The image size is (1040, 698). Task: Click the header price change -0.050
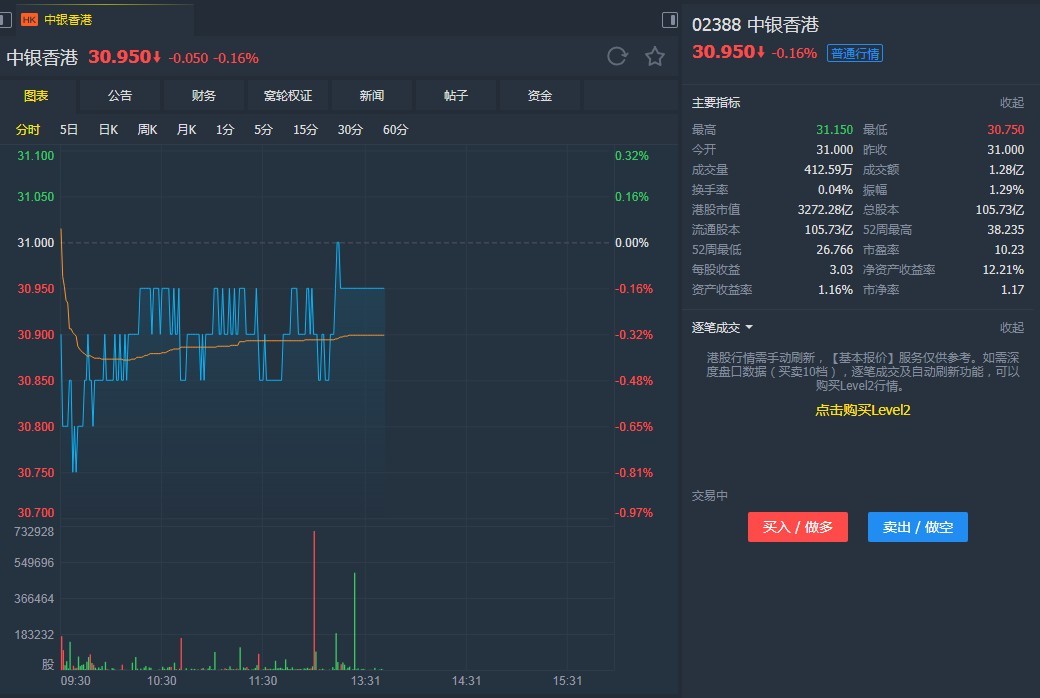188,58
